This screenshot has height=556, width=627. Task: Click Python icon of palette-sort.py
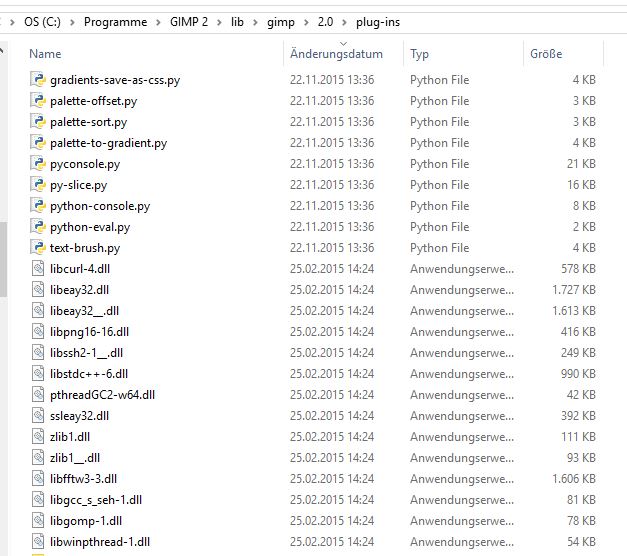[38, 121]
